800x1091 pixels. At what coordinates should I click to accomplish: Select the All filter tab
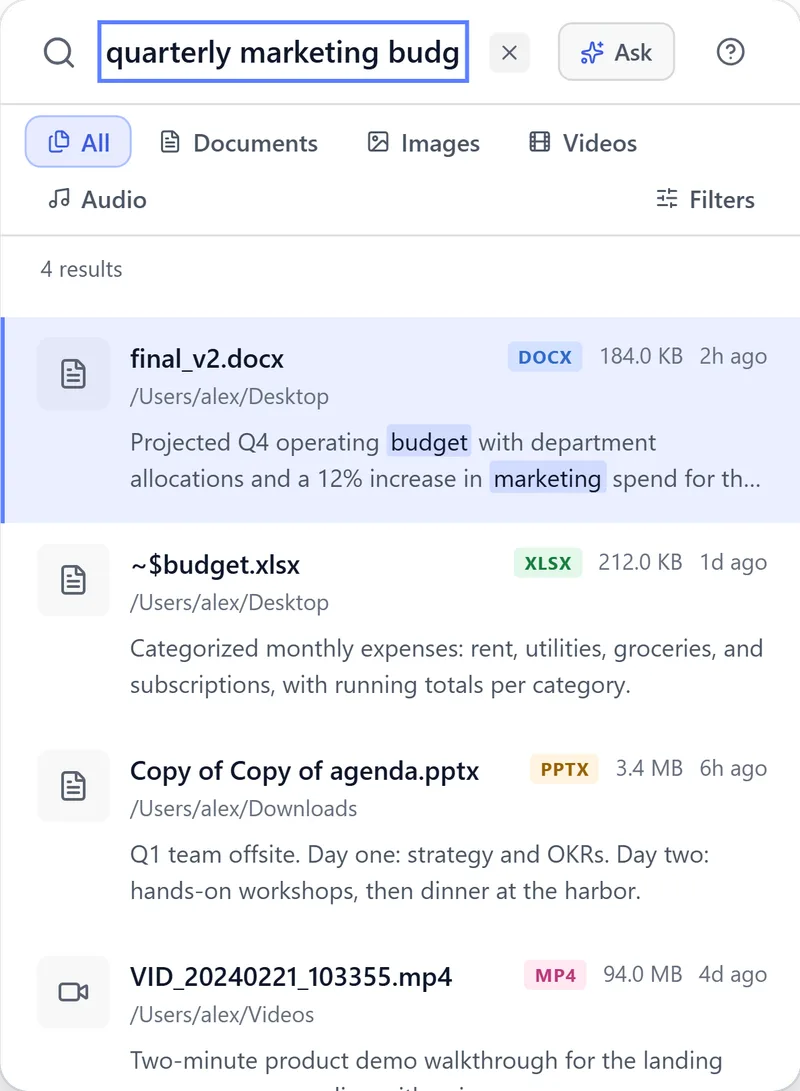pos(78,142)
